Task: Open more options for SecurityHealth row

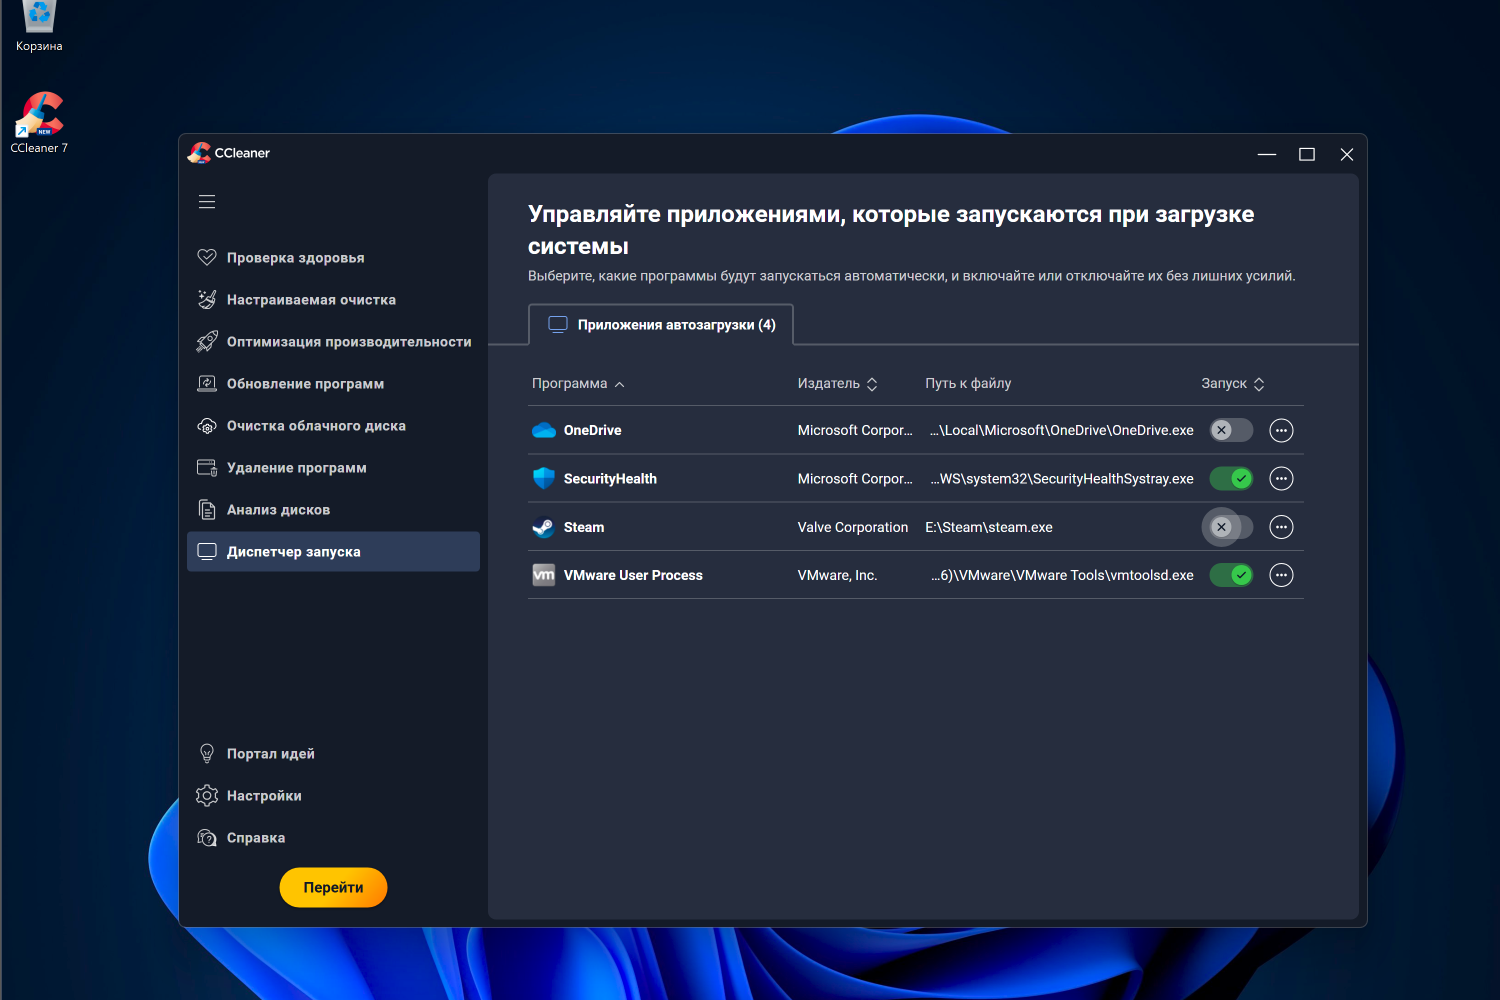Action: [1281, 478]
